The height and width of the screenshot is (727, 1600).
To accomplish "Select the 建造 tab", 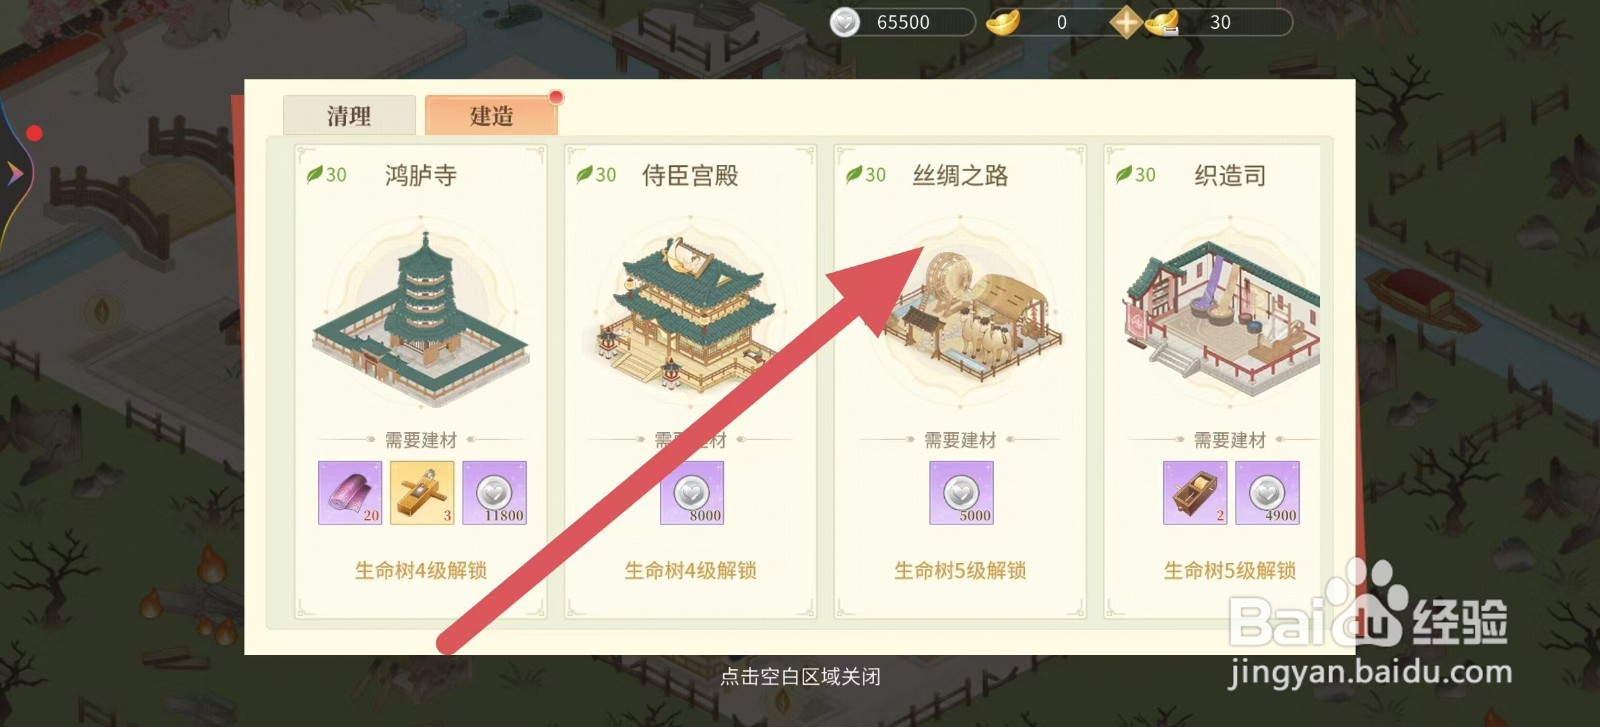I will (x=491, y=116).
